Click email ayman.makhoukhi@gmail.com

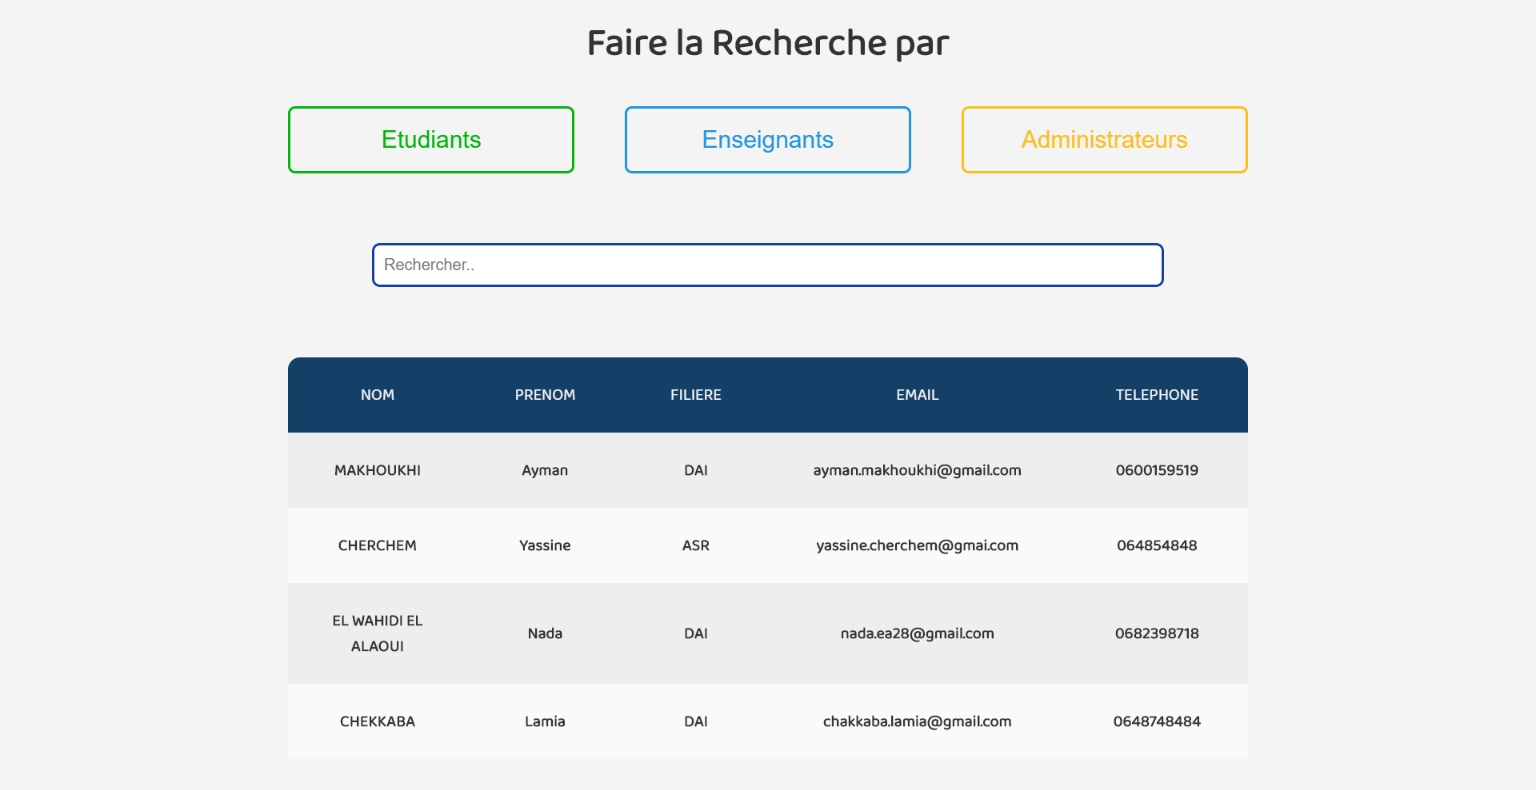click(x=917, y=470)
